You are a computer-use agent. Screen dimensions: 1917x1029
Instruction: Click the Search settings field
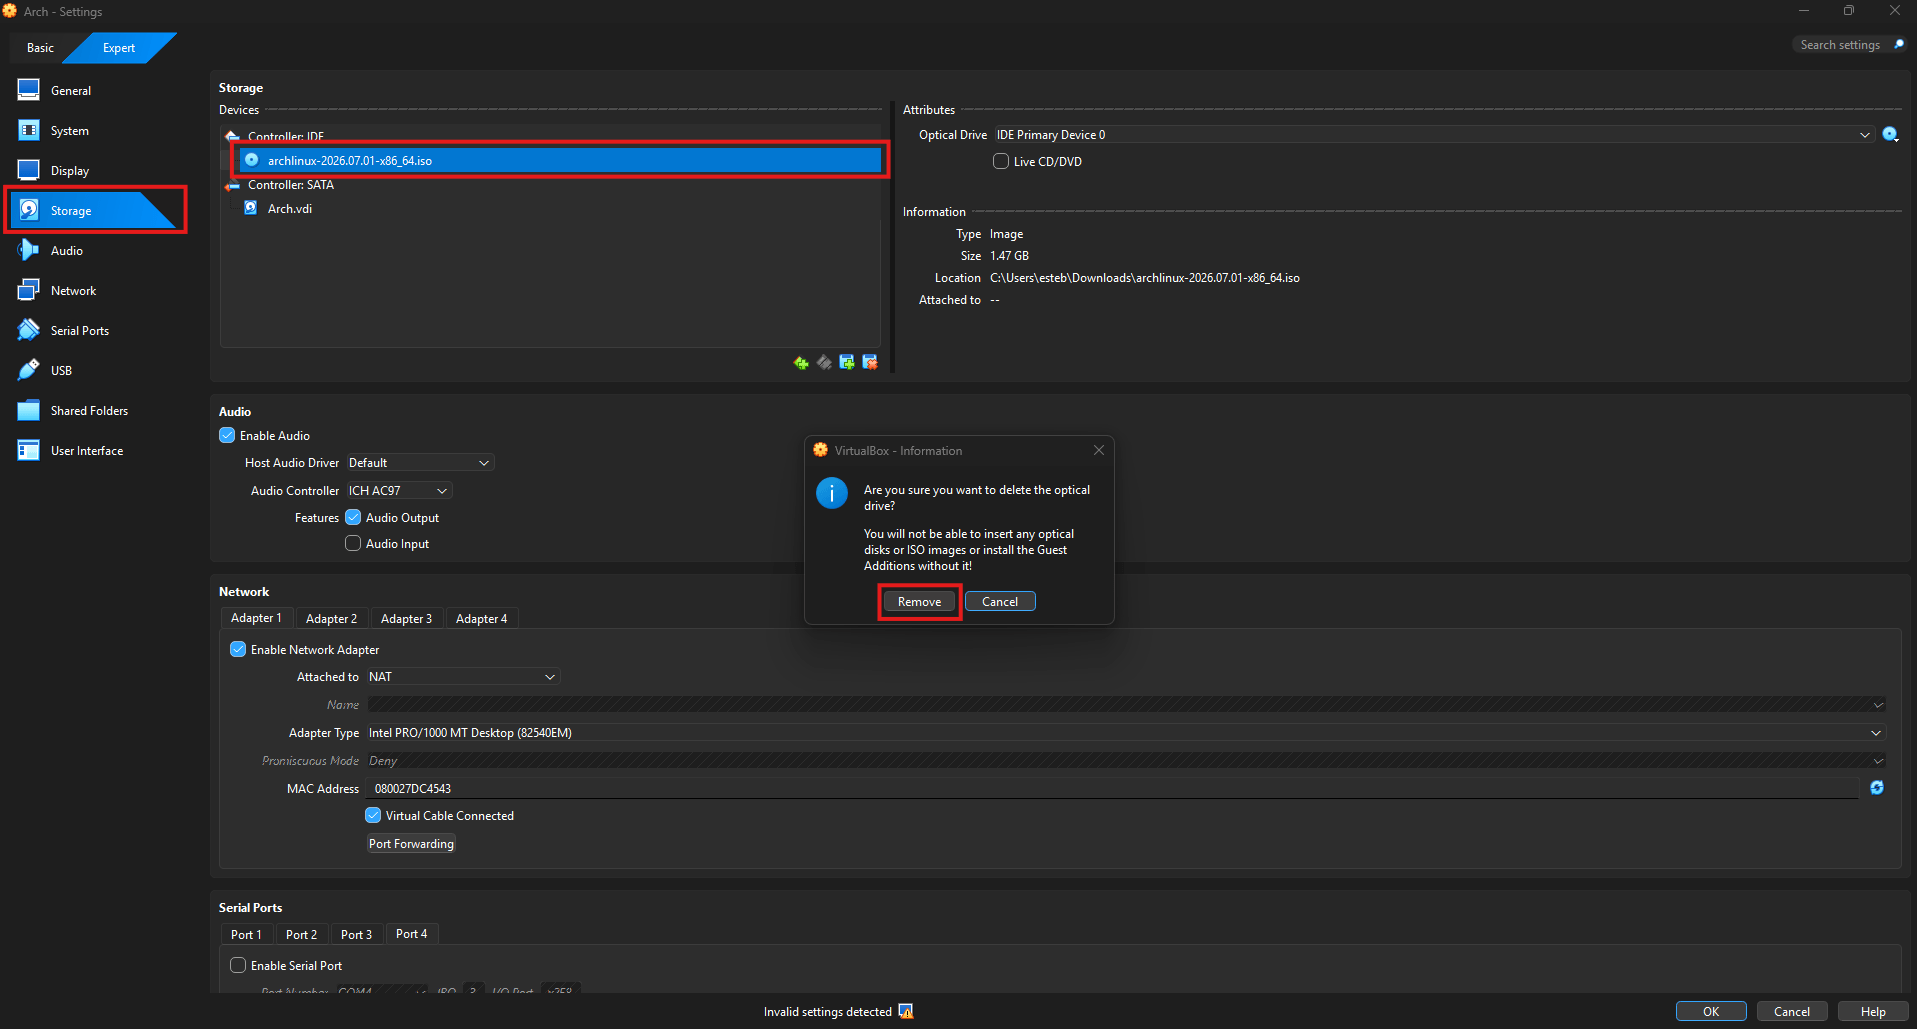(x=1840, y=45)
